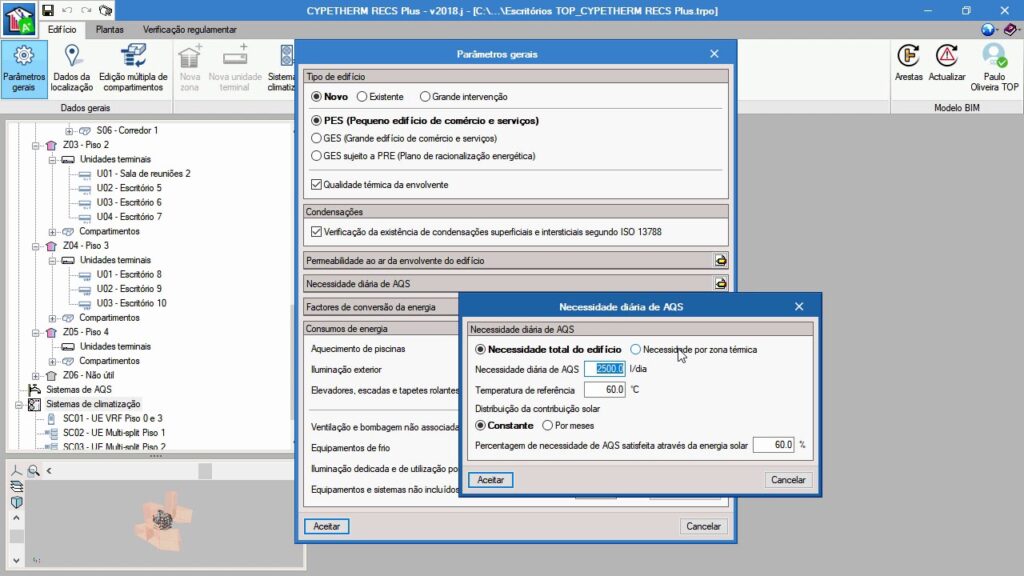Viewport: 1024px width, 576px height.
Task: Click Cancelar in Parâmetros gerais dialog
Action: [701, 526]
